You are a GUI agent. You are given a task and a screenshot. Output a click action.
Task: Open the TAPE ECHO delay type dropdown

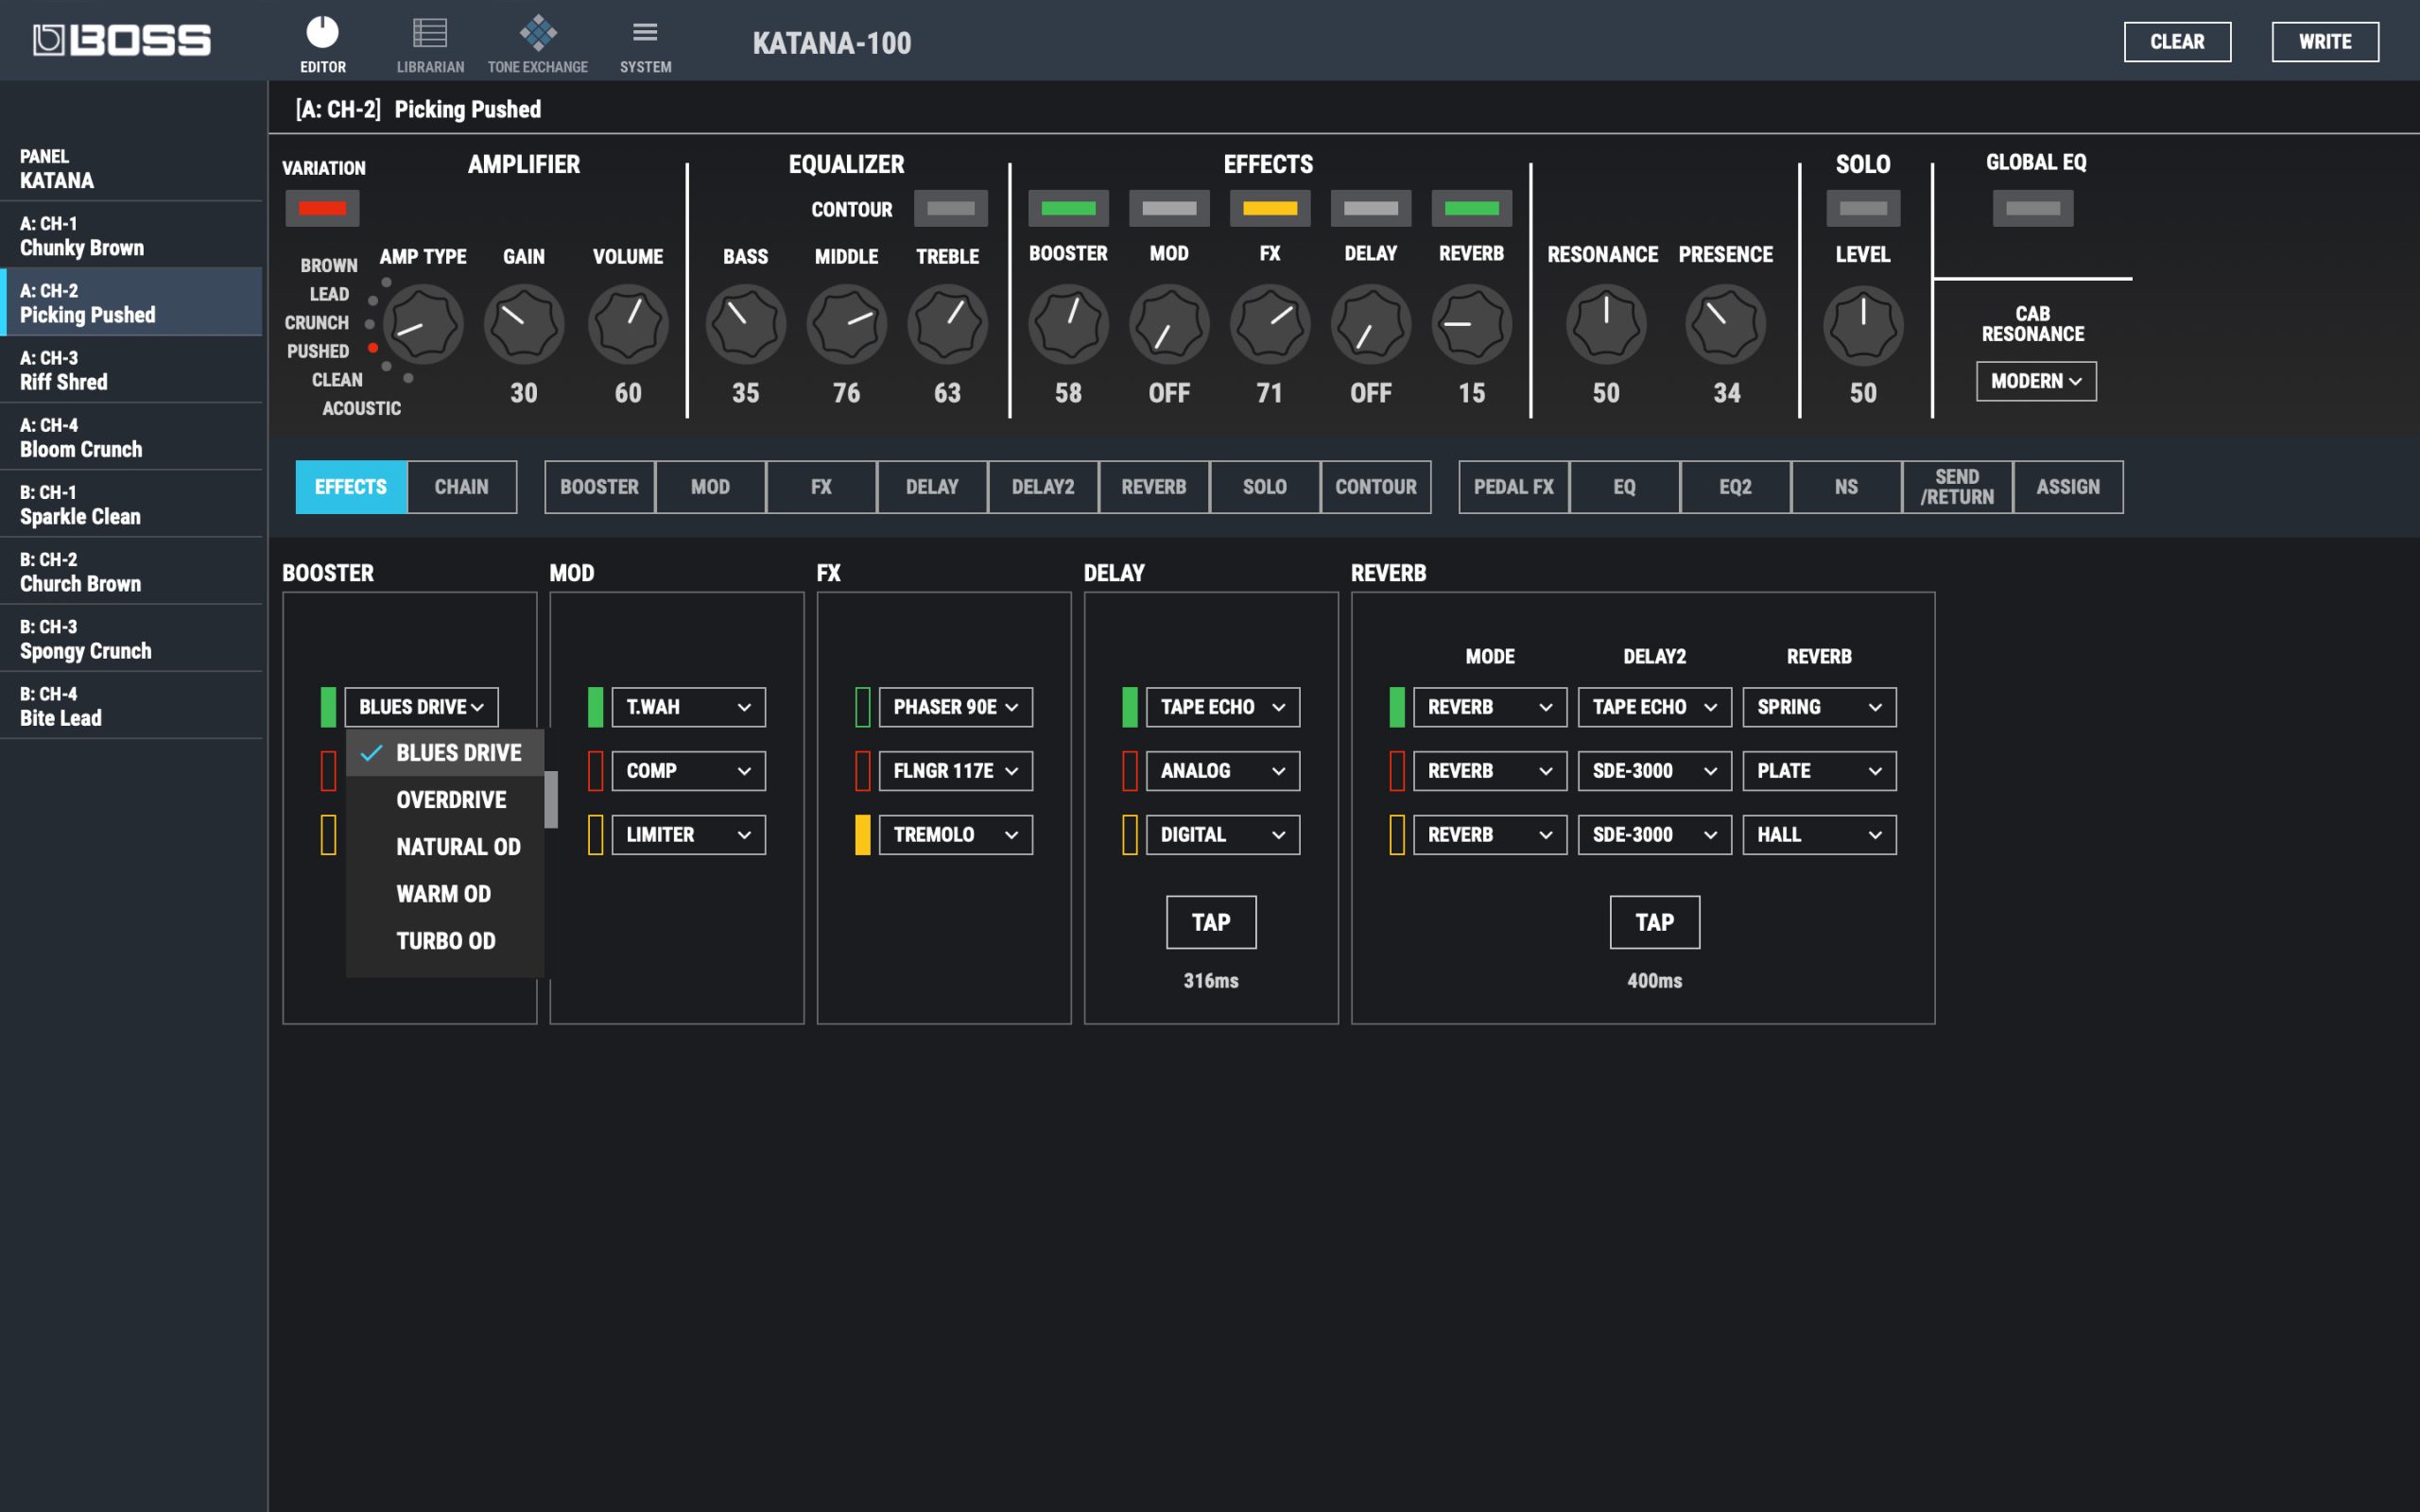(1223, 707)
